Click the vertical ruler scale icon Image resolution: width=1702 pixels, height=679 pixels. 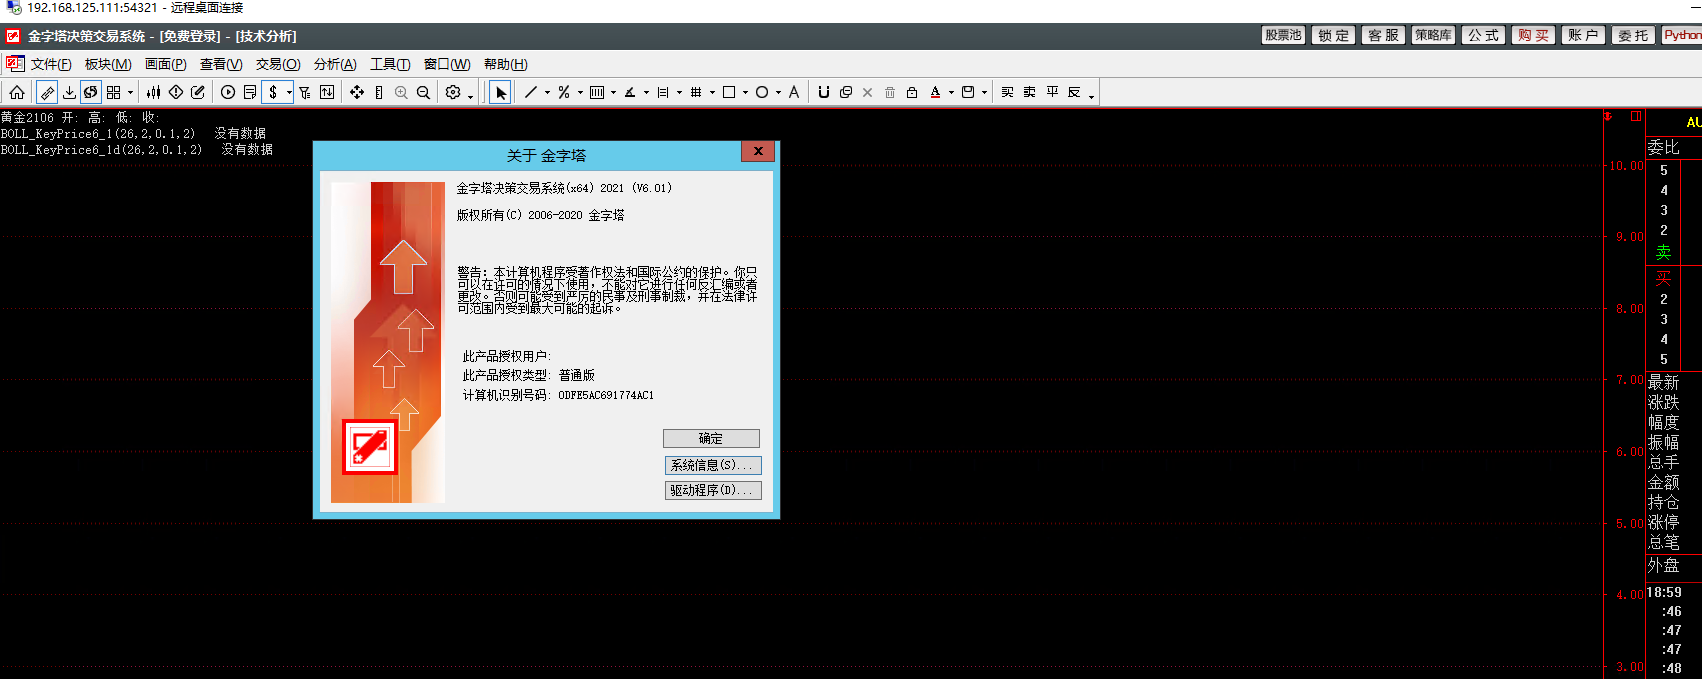point(379,92)
